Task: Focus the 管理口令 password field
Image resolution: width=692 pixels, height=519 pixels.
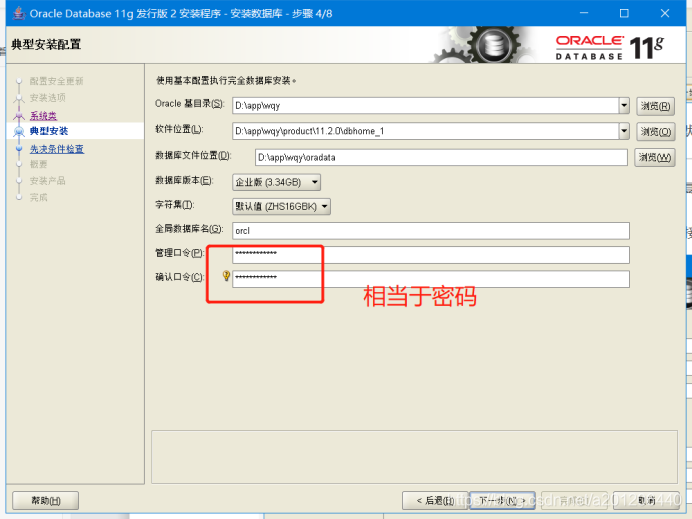Action: pyautogui.click(x=431, y=255)
